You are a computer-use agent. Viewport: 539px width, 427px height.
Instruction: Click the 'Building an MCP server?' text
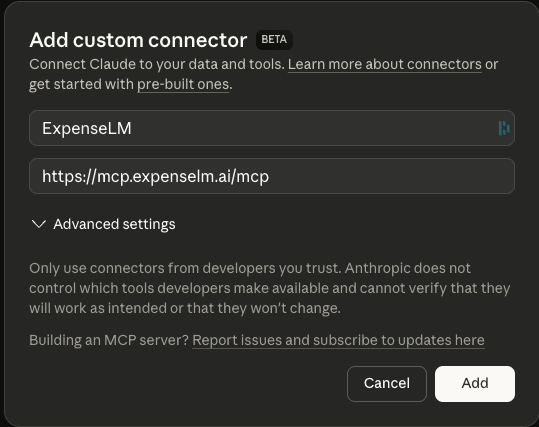pos(109,340)
